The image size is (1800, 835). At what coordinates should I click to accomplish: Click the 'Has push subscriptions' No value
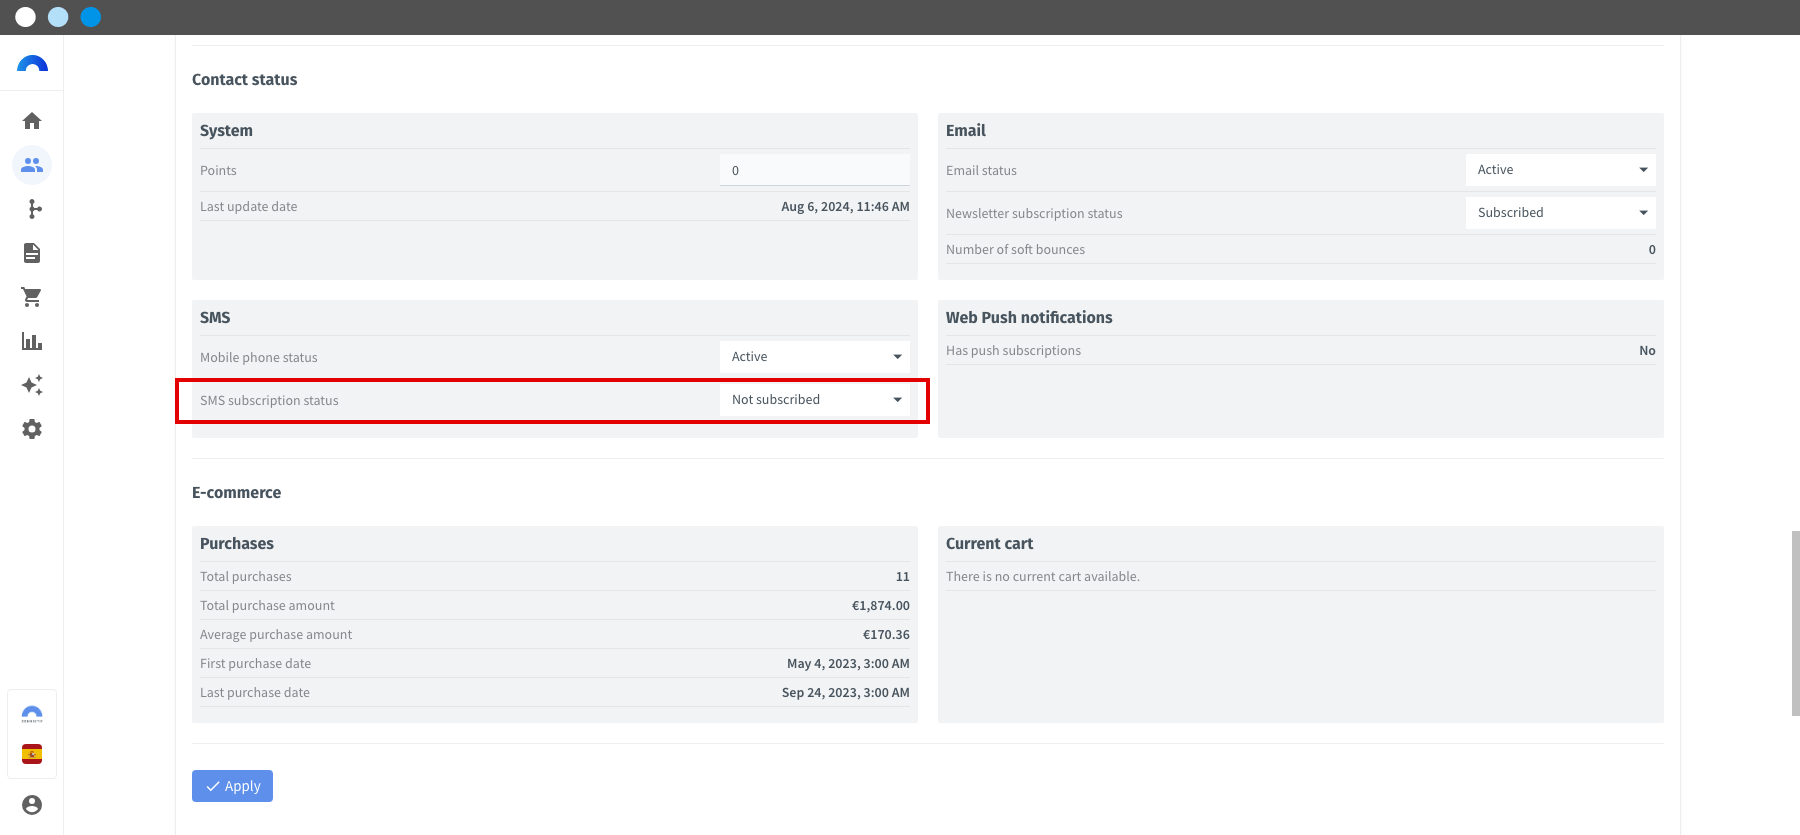tap(1647, 351)
